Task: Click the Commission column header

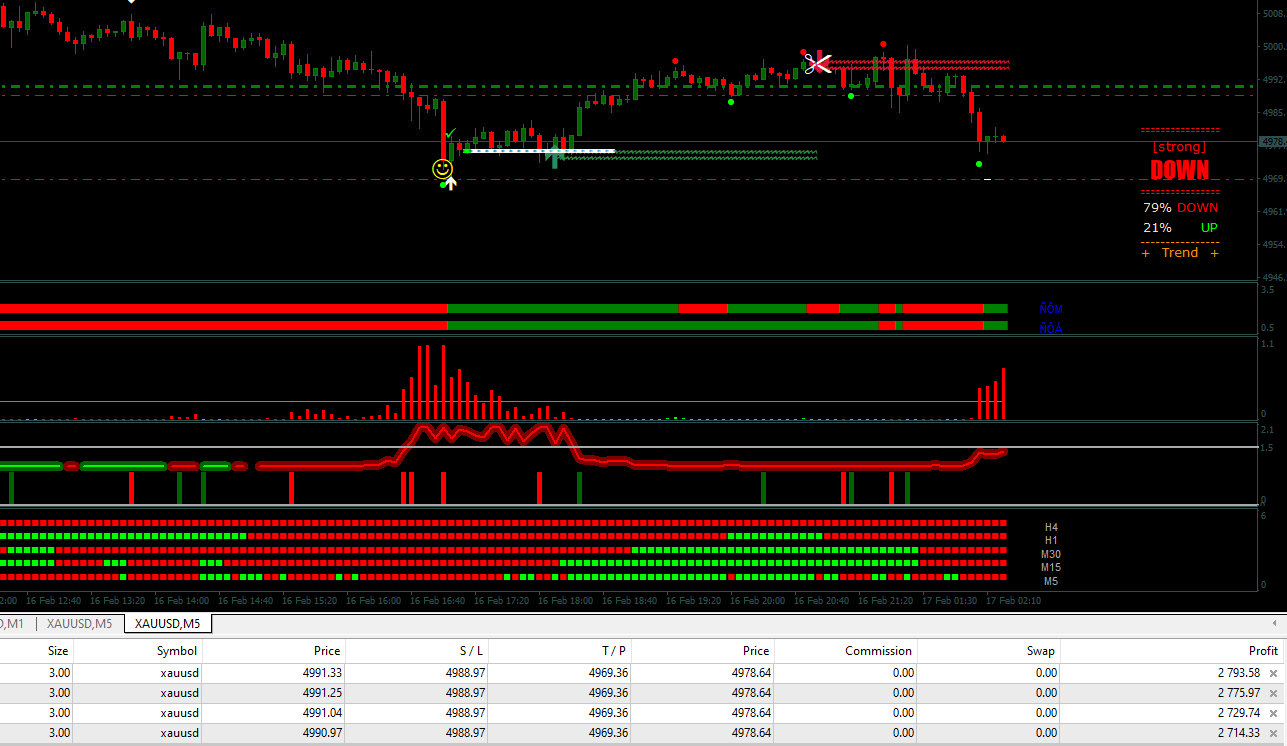Action: pos(878,651)
